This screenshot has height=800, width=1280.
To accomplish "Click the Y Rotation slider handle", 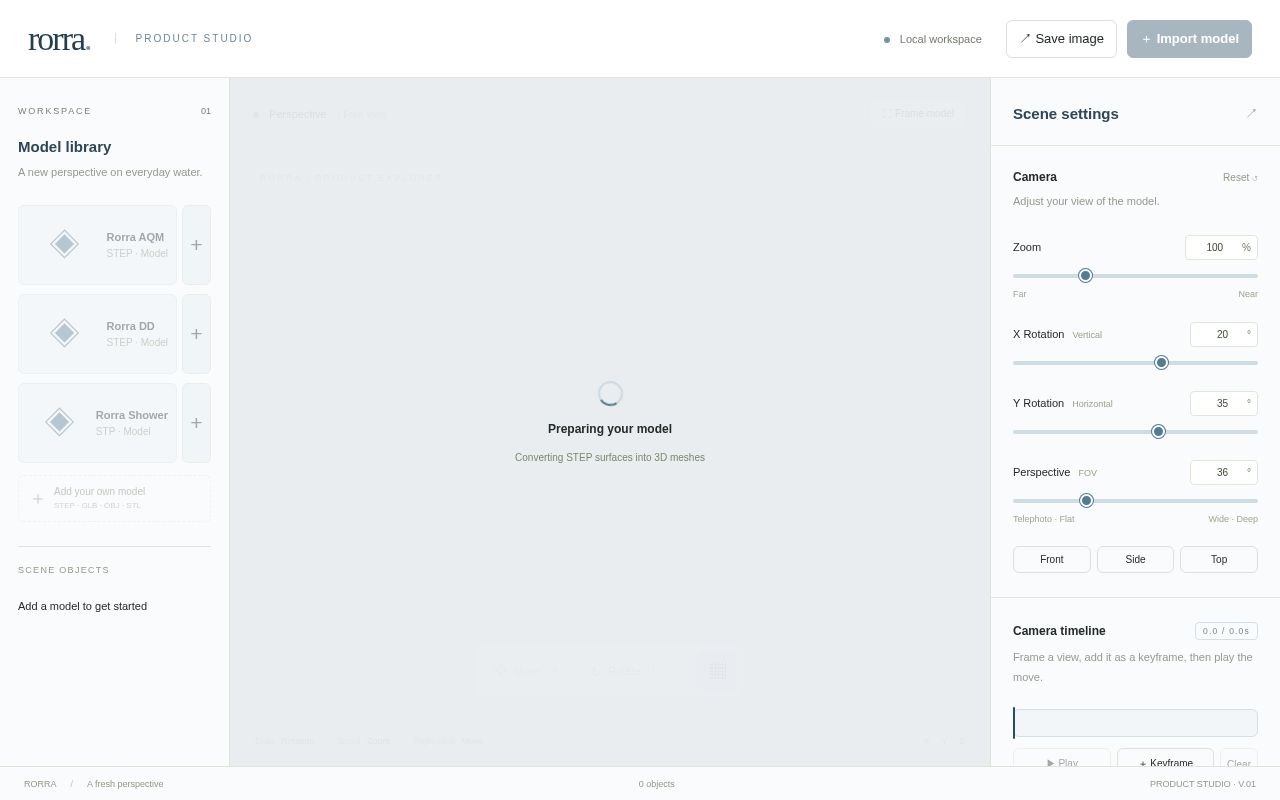I will [x=1158, y=432].
